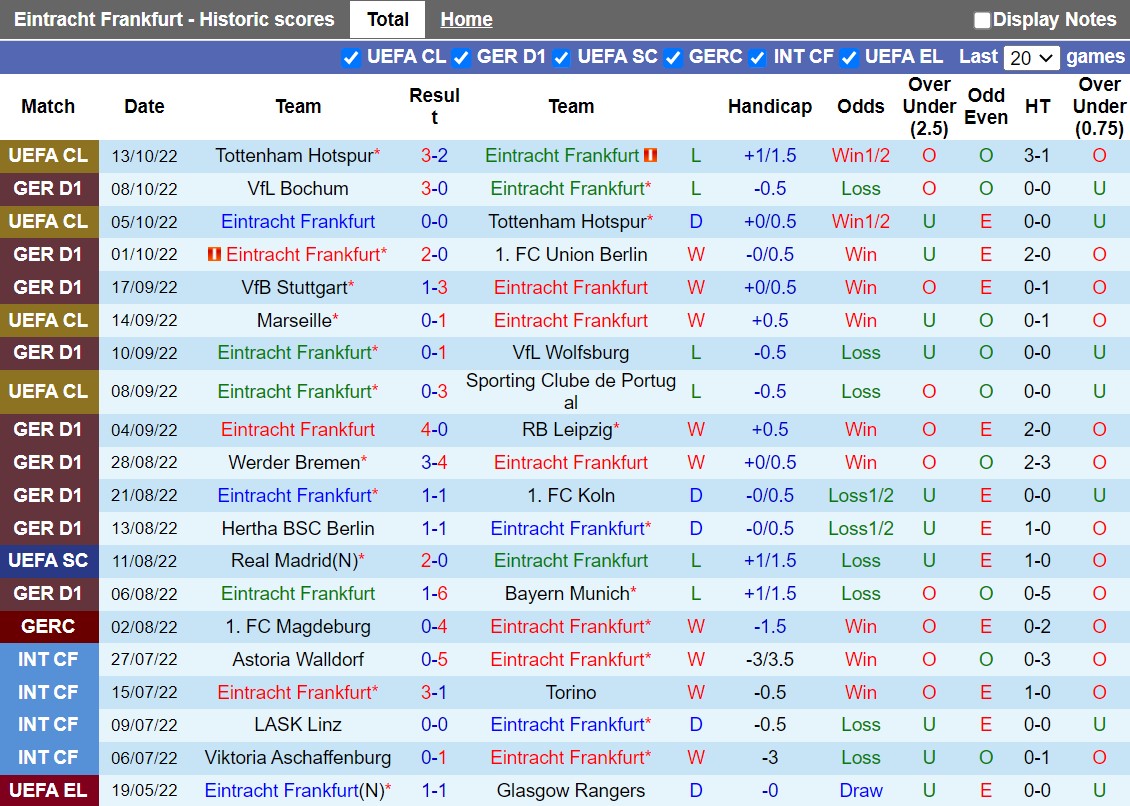Switch to the Total tab
The width and height of the screenshot is (1130, 806).
[x=388, y=19]
